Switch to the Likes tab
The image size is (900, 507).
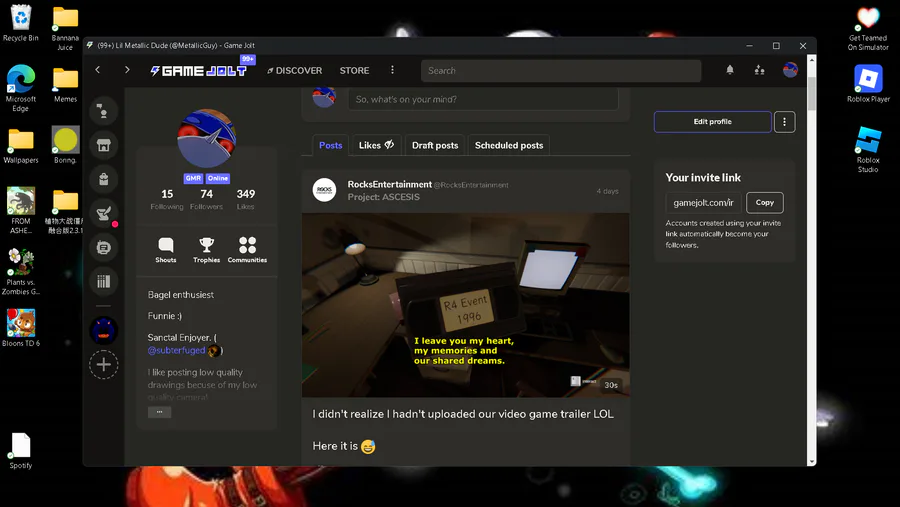coord(377,145)
